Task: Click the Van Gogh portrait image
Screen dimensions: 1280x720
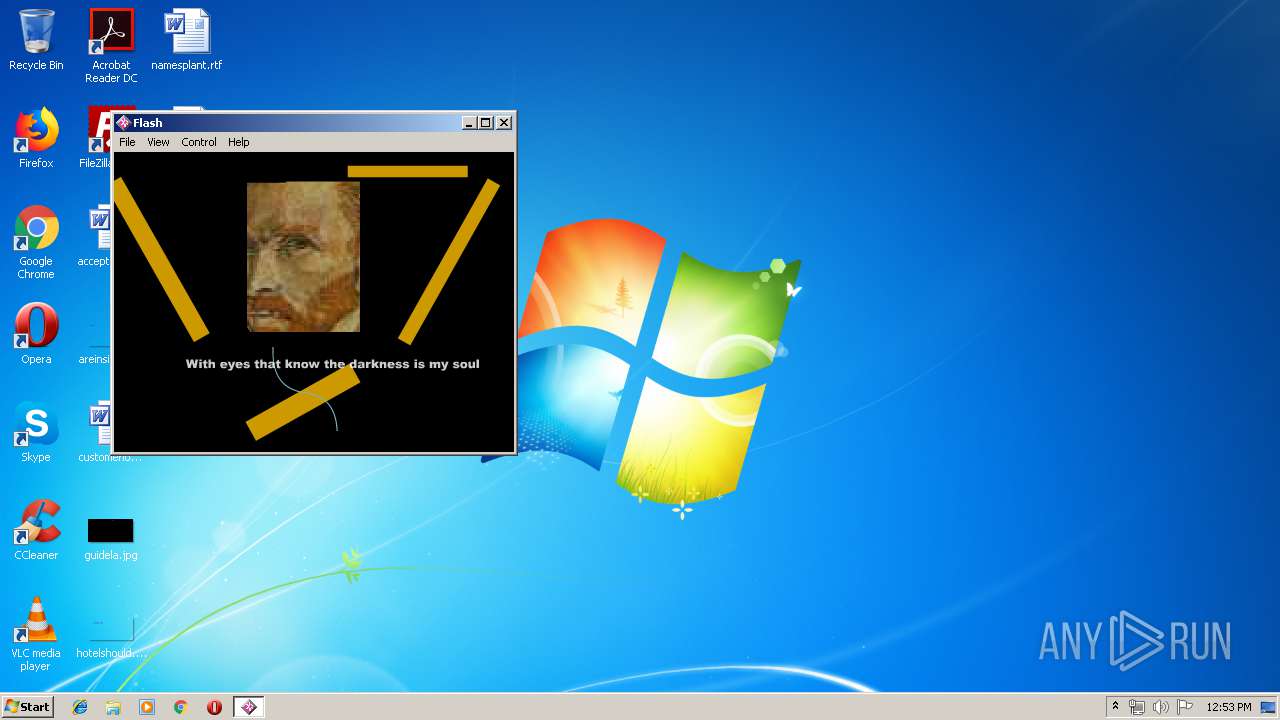Action: [303, 256]
